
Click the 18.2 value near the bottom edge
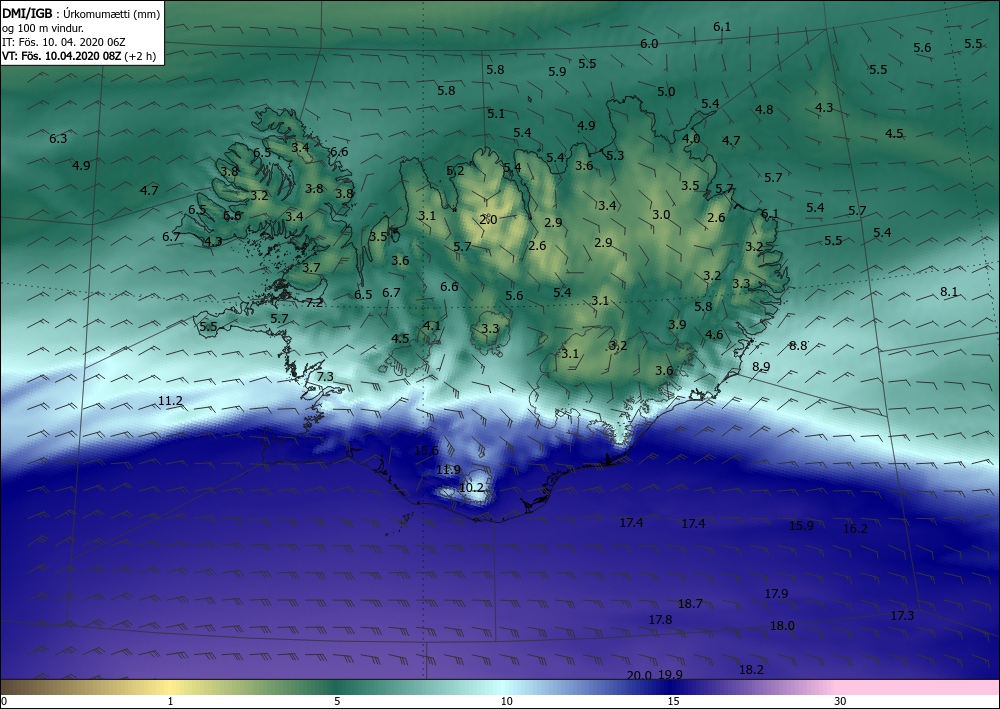point(751,670)
